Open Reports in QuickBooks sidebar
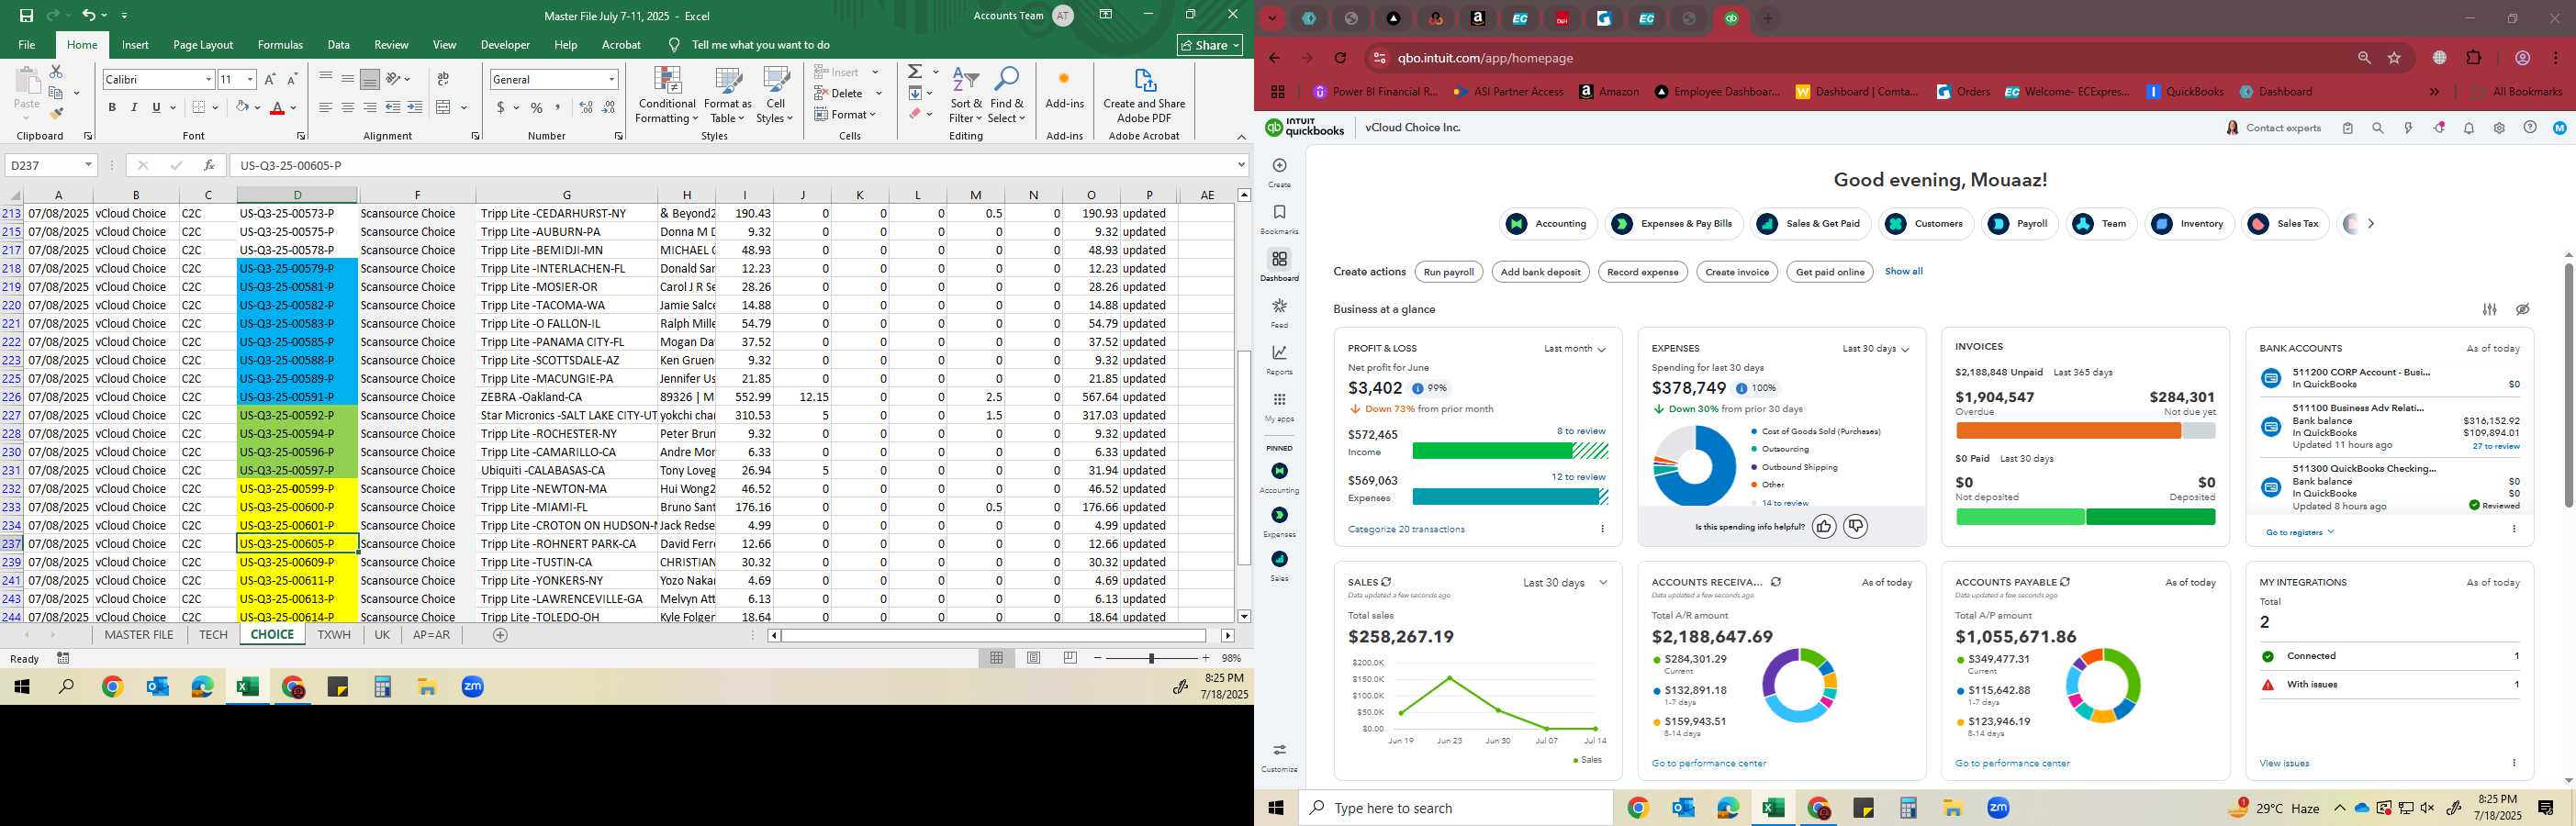The width and height of the screenshot is (2576, 826). pyautogui.click(x=1279, y=360)
